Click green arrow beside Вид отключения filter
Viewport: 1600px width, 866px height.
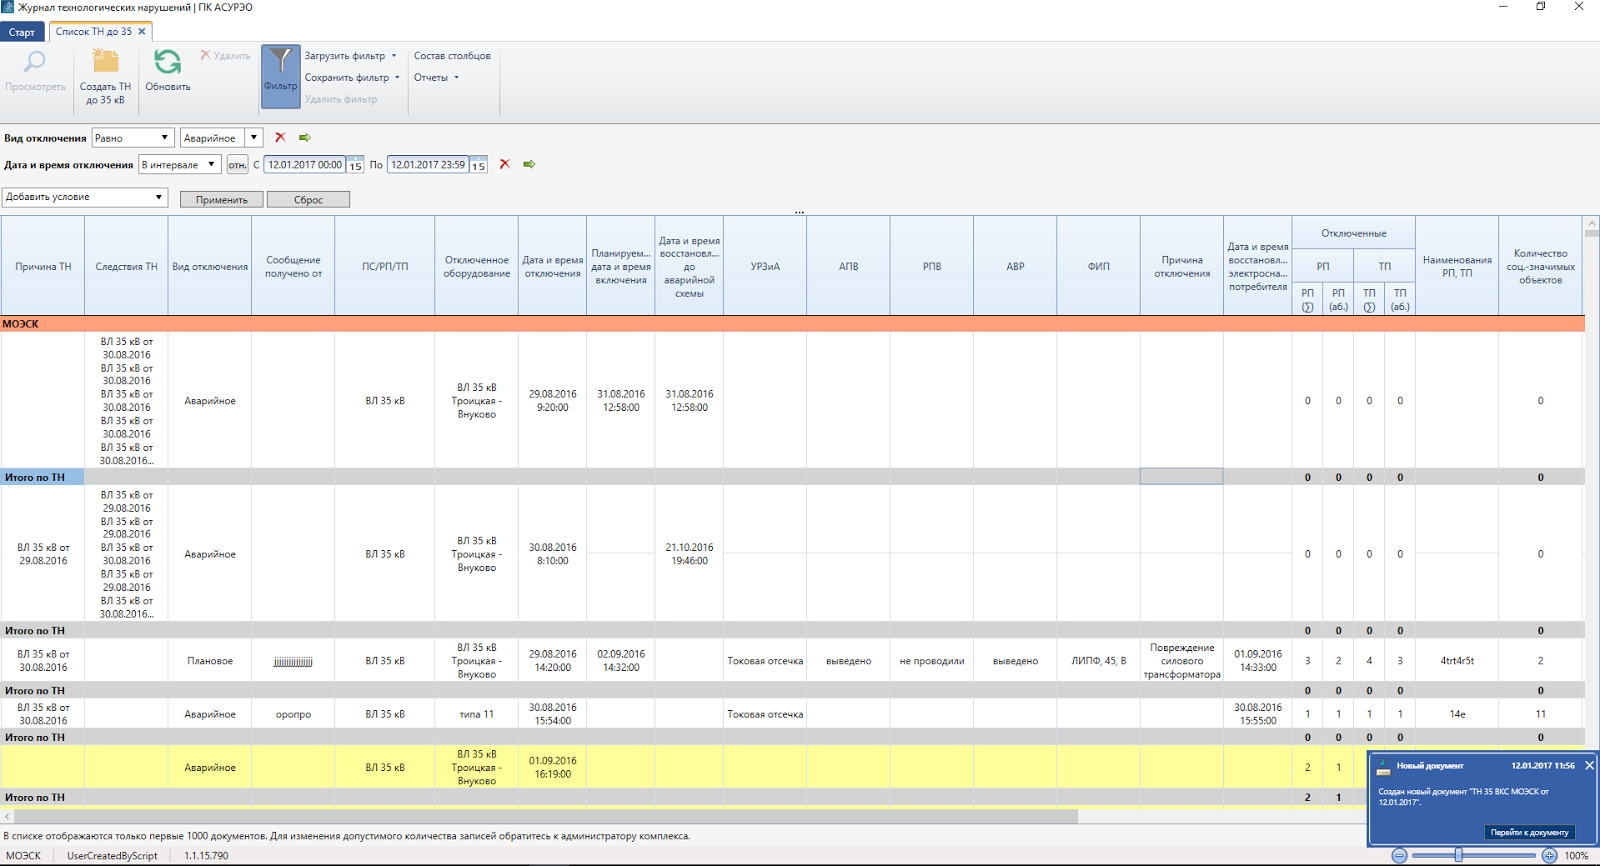point(305,138)
